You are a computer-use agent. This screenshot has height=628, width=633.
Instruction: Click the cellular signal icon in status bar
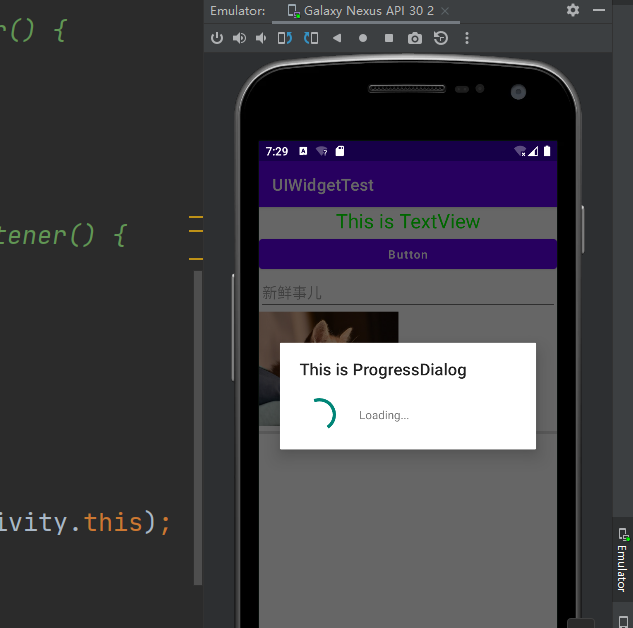(x=533, y=151)
